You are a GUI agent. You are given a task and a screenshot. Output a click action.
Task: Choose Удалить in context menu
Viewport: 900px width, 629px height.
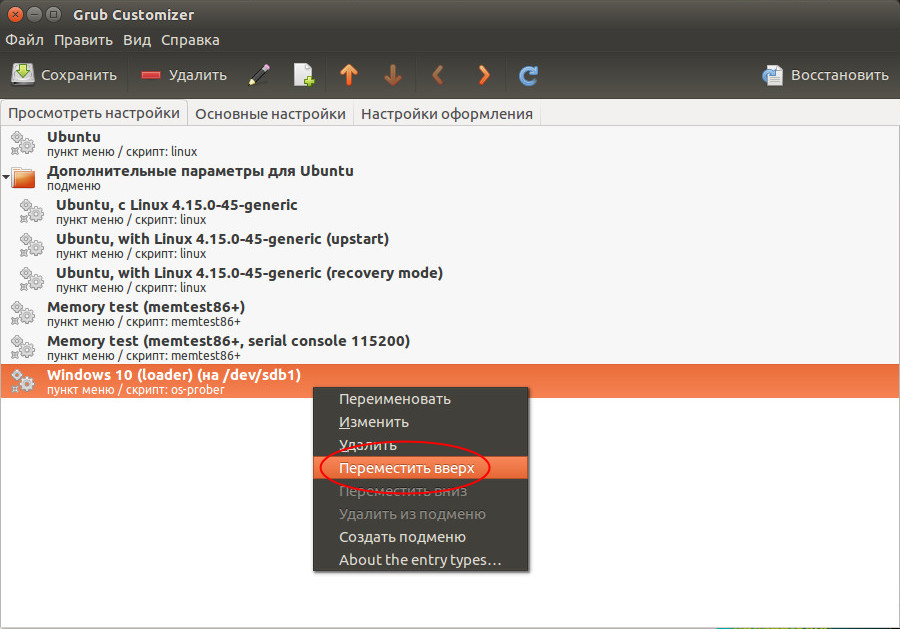(420, 445)
